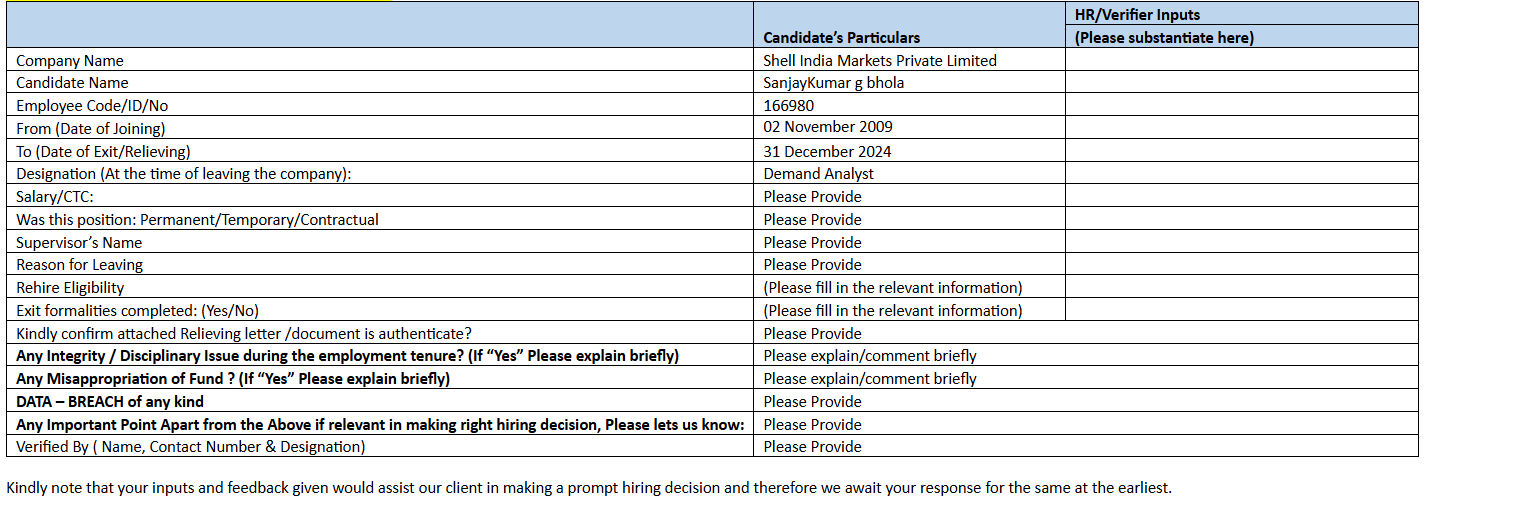
Task: Select the Exit formalities completed fill-in cell
Action: pos(892,311)
